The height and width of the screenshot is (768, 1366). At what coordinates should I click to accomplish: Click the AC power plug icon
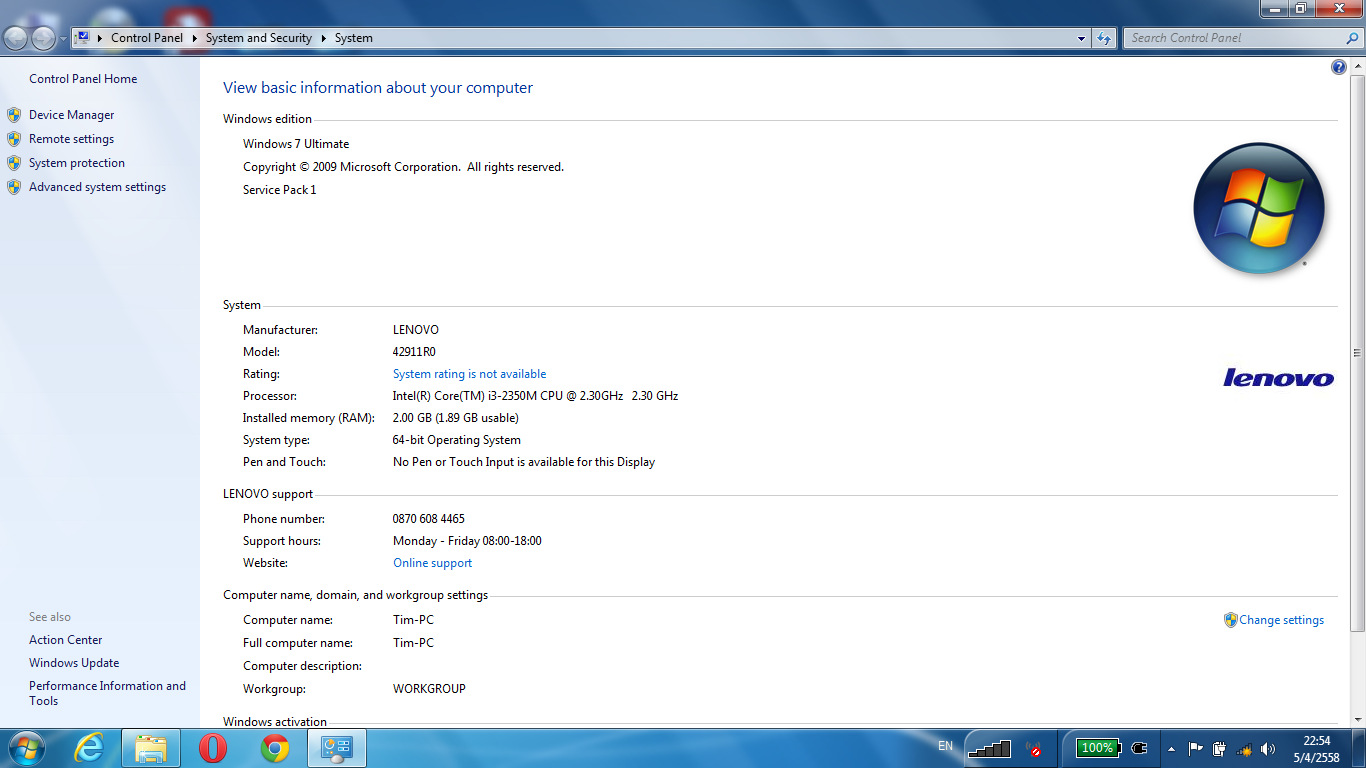pyautogui.click(x=1140, y=748)
